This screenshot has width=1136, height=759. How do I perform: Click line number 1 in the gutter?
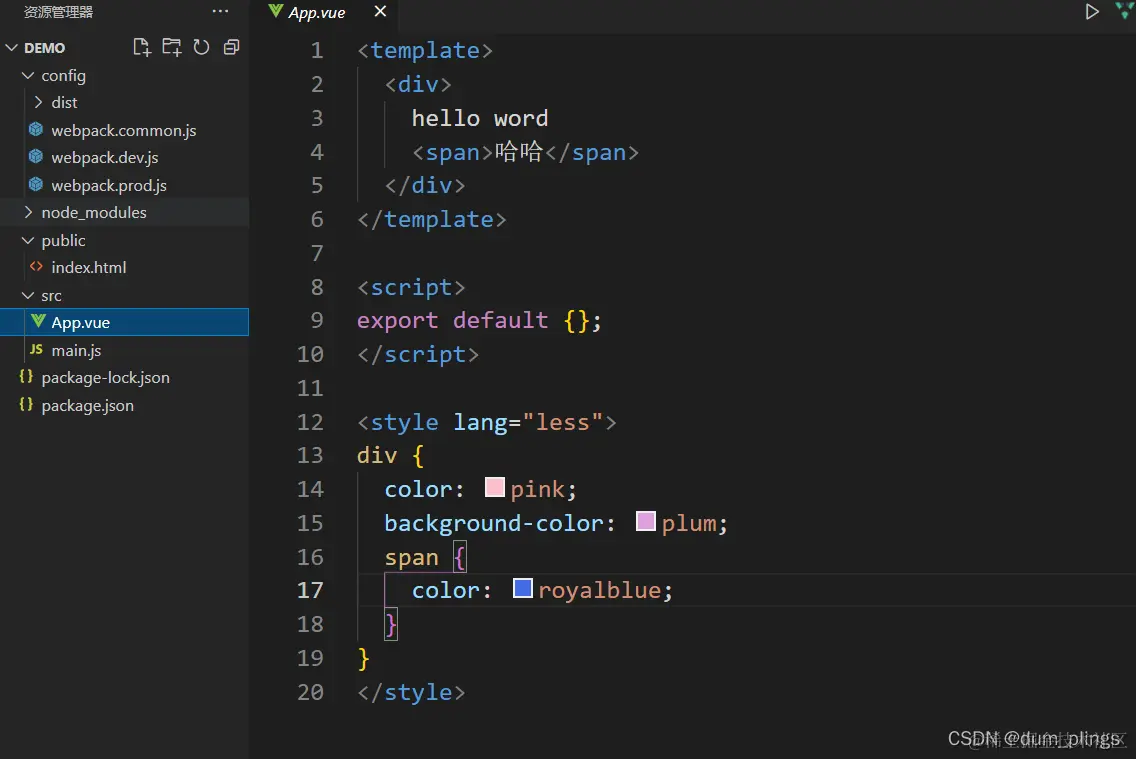(x=317, y=50)
